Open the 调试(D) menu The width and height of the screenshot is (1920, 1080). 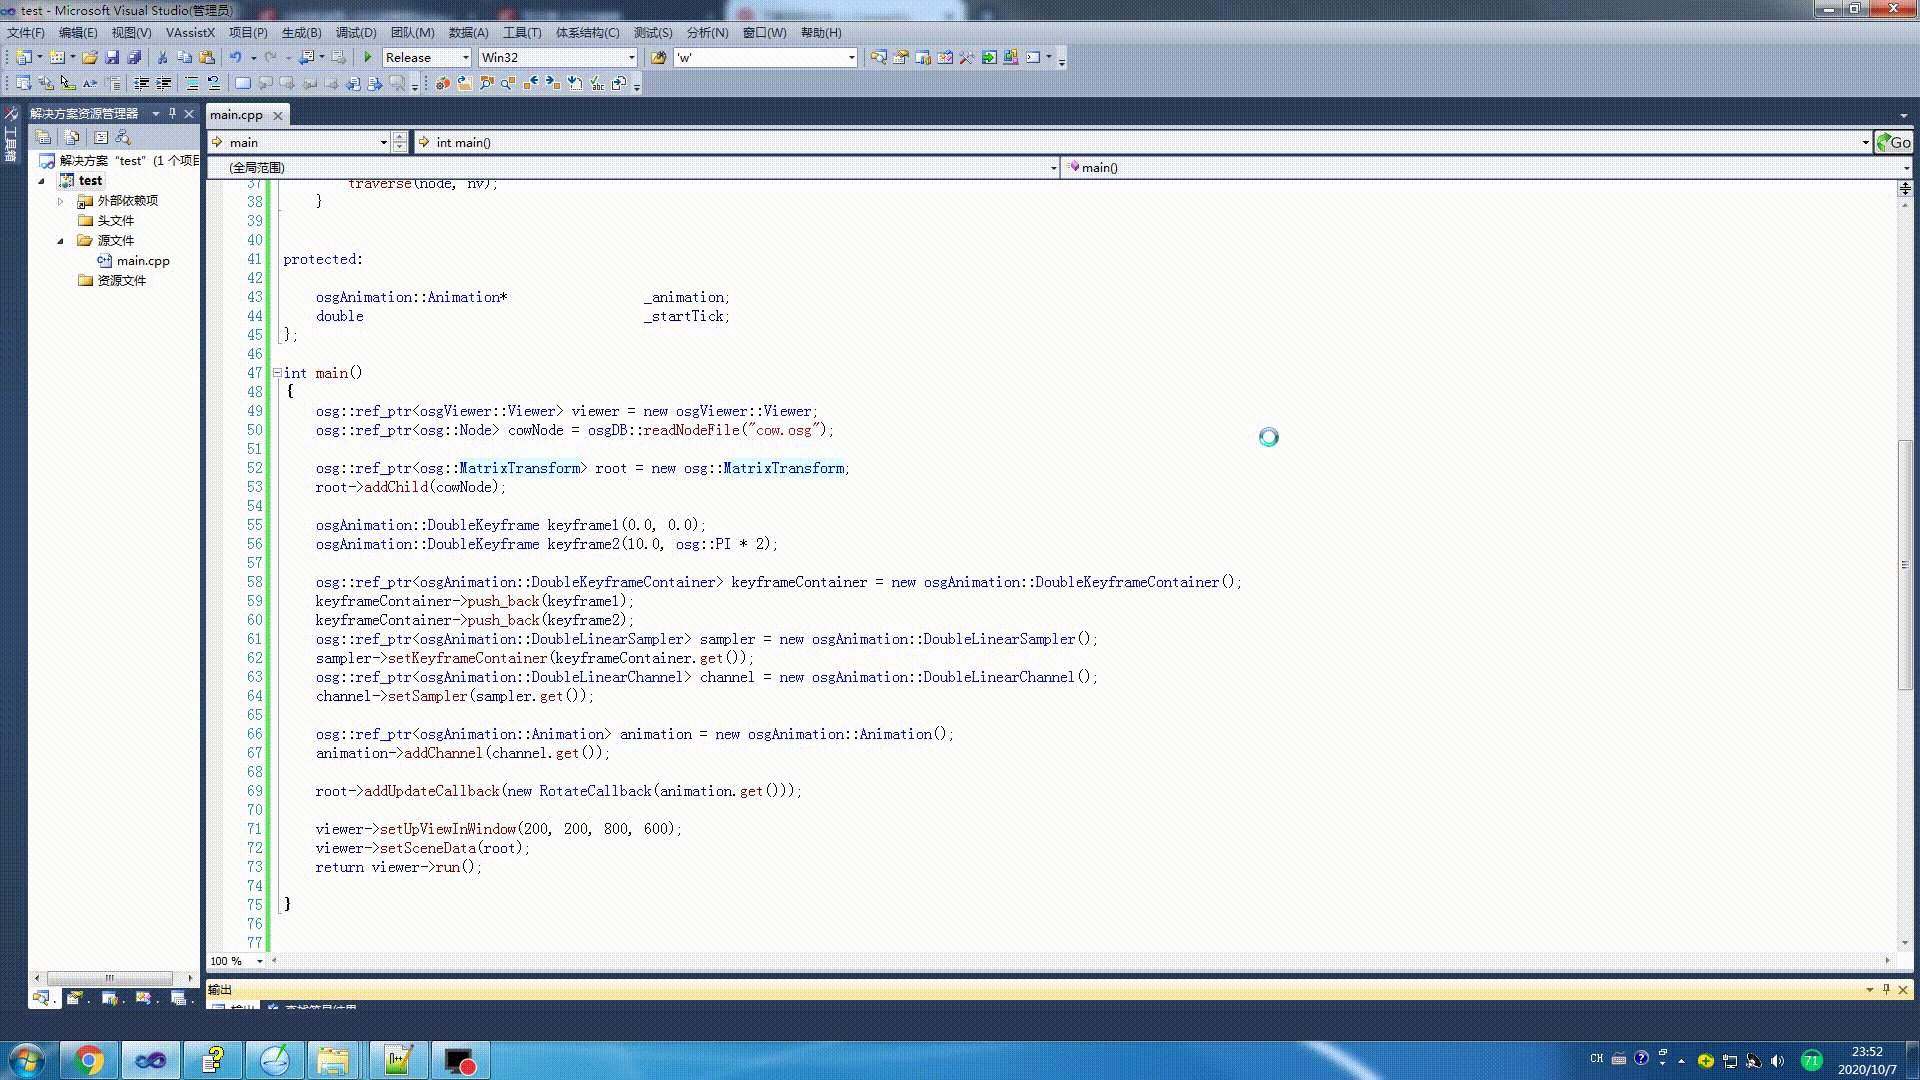point(355,32)
